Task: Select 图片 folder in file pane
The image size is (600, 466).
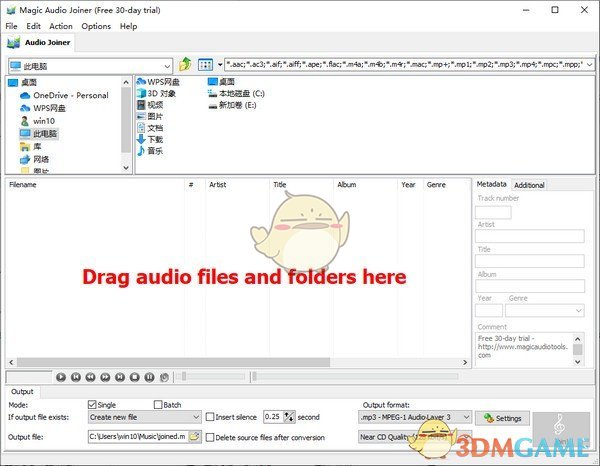Action: tap(150, 116)
